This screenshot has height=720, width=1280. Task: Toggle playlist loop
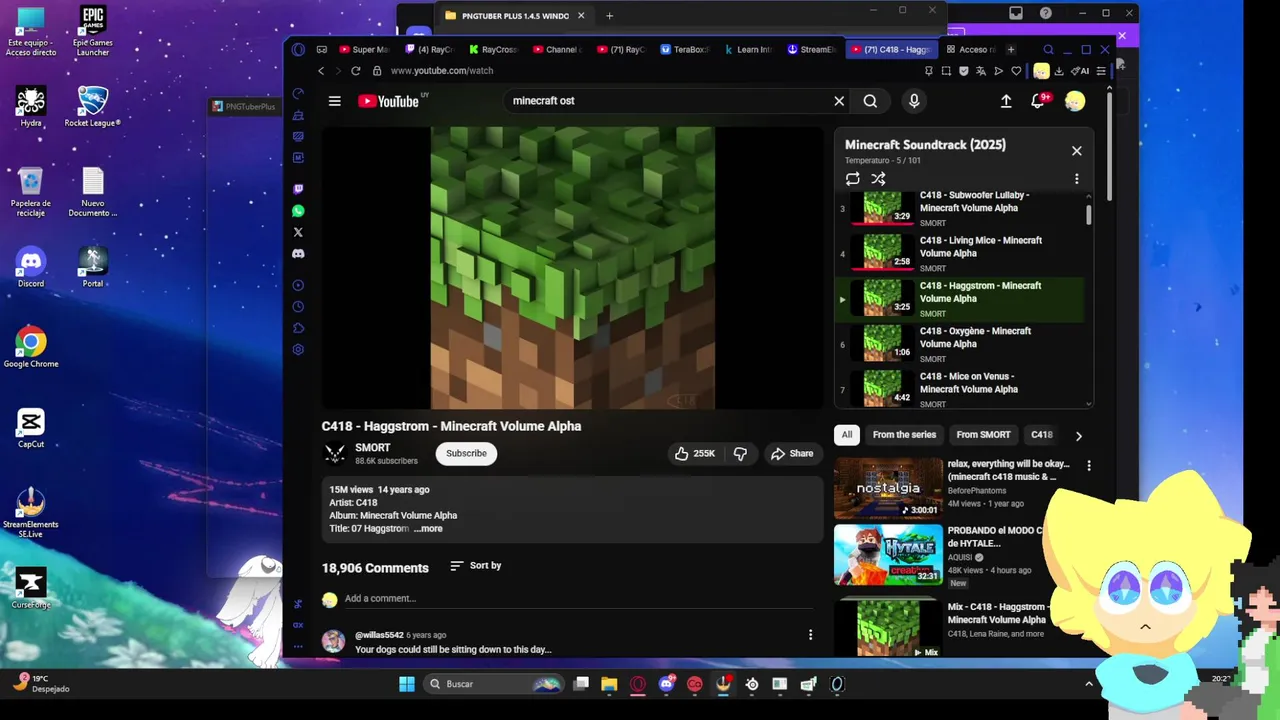point(852,179)
